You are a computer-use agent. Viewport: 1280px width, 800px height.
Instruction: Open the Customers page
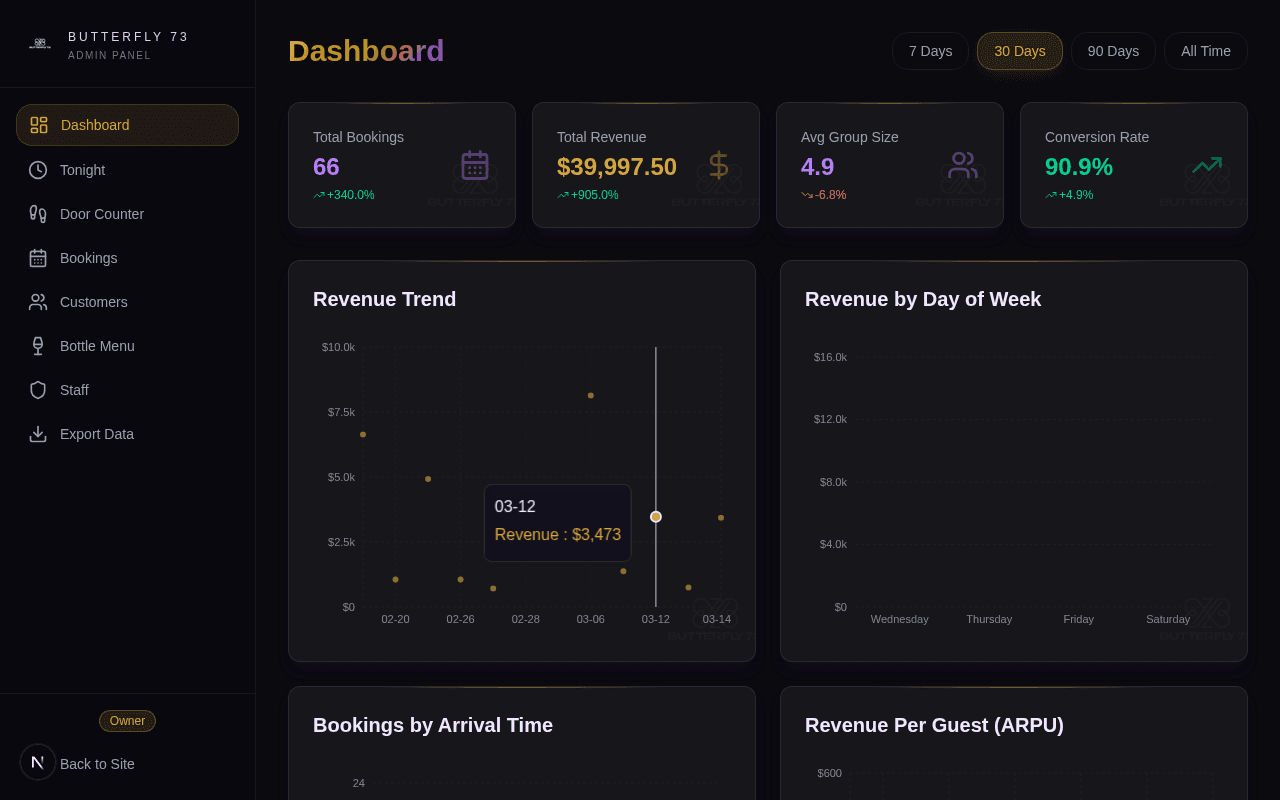point(94,302)
